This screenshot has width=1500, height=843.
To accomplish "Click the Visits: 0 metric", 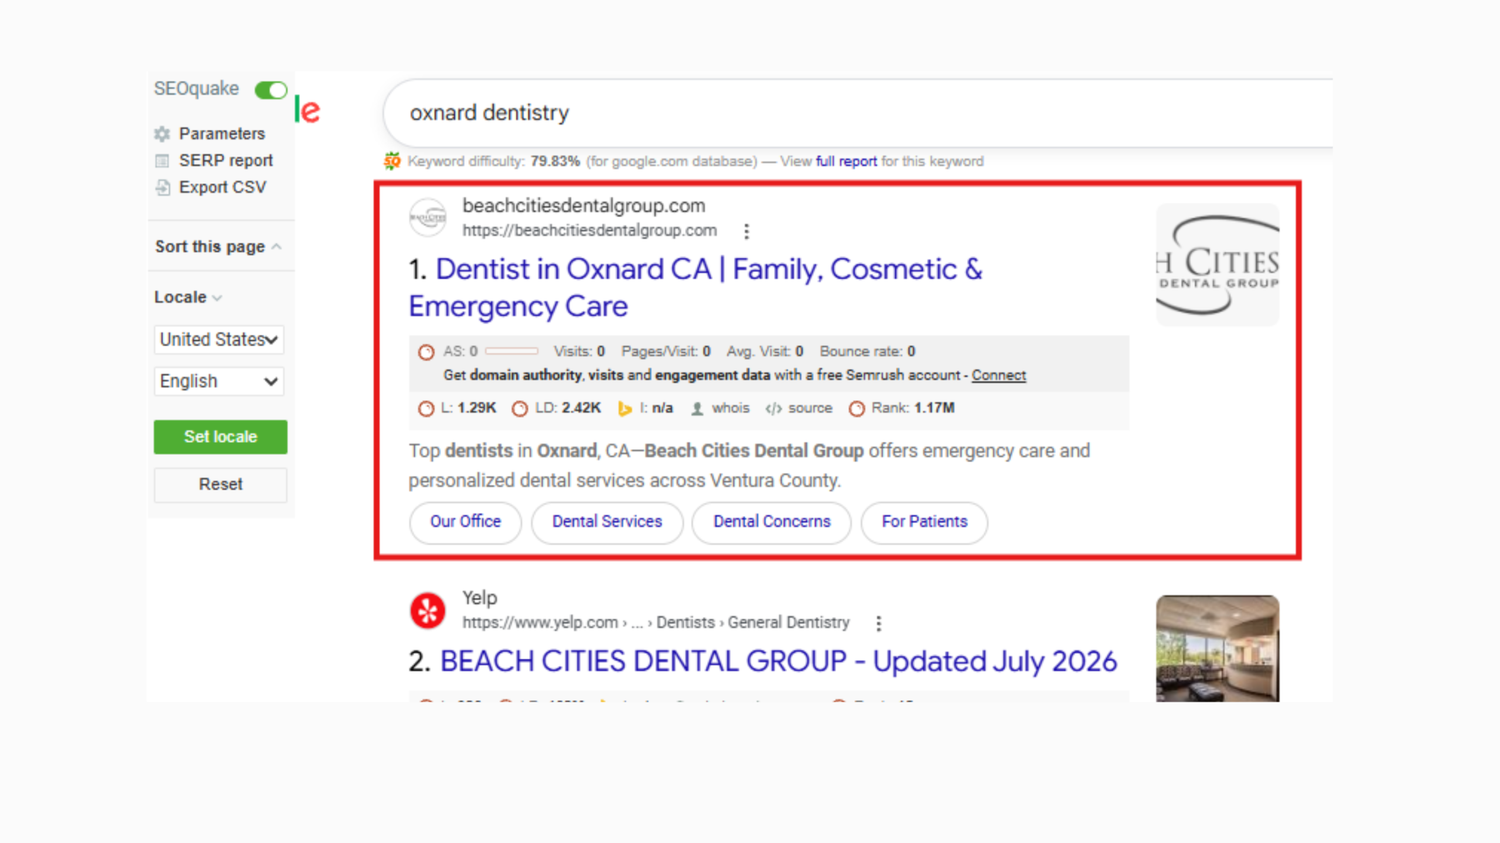I will pos(579,352).
